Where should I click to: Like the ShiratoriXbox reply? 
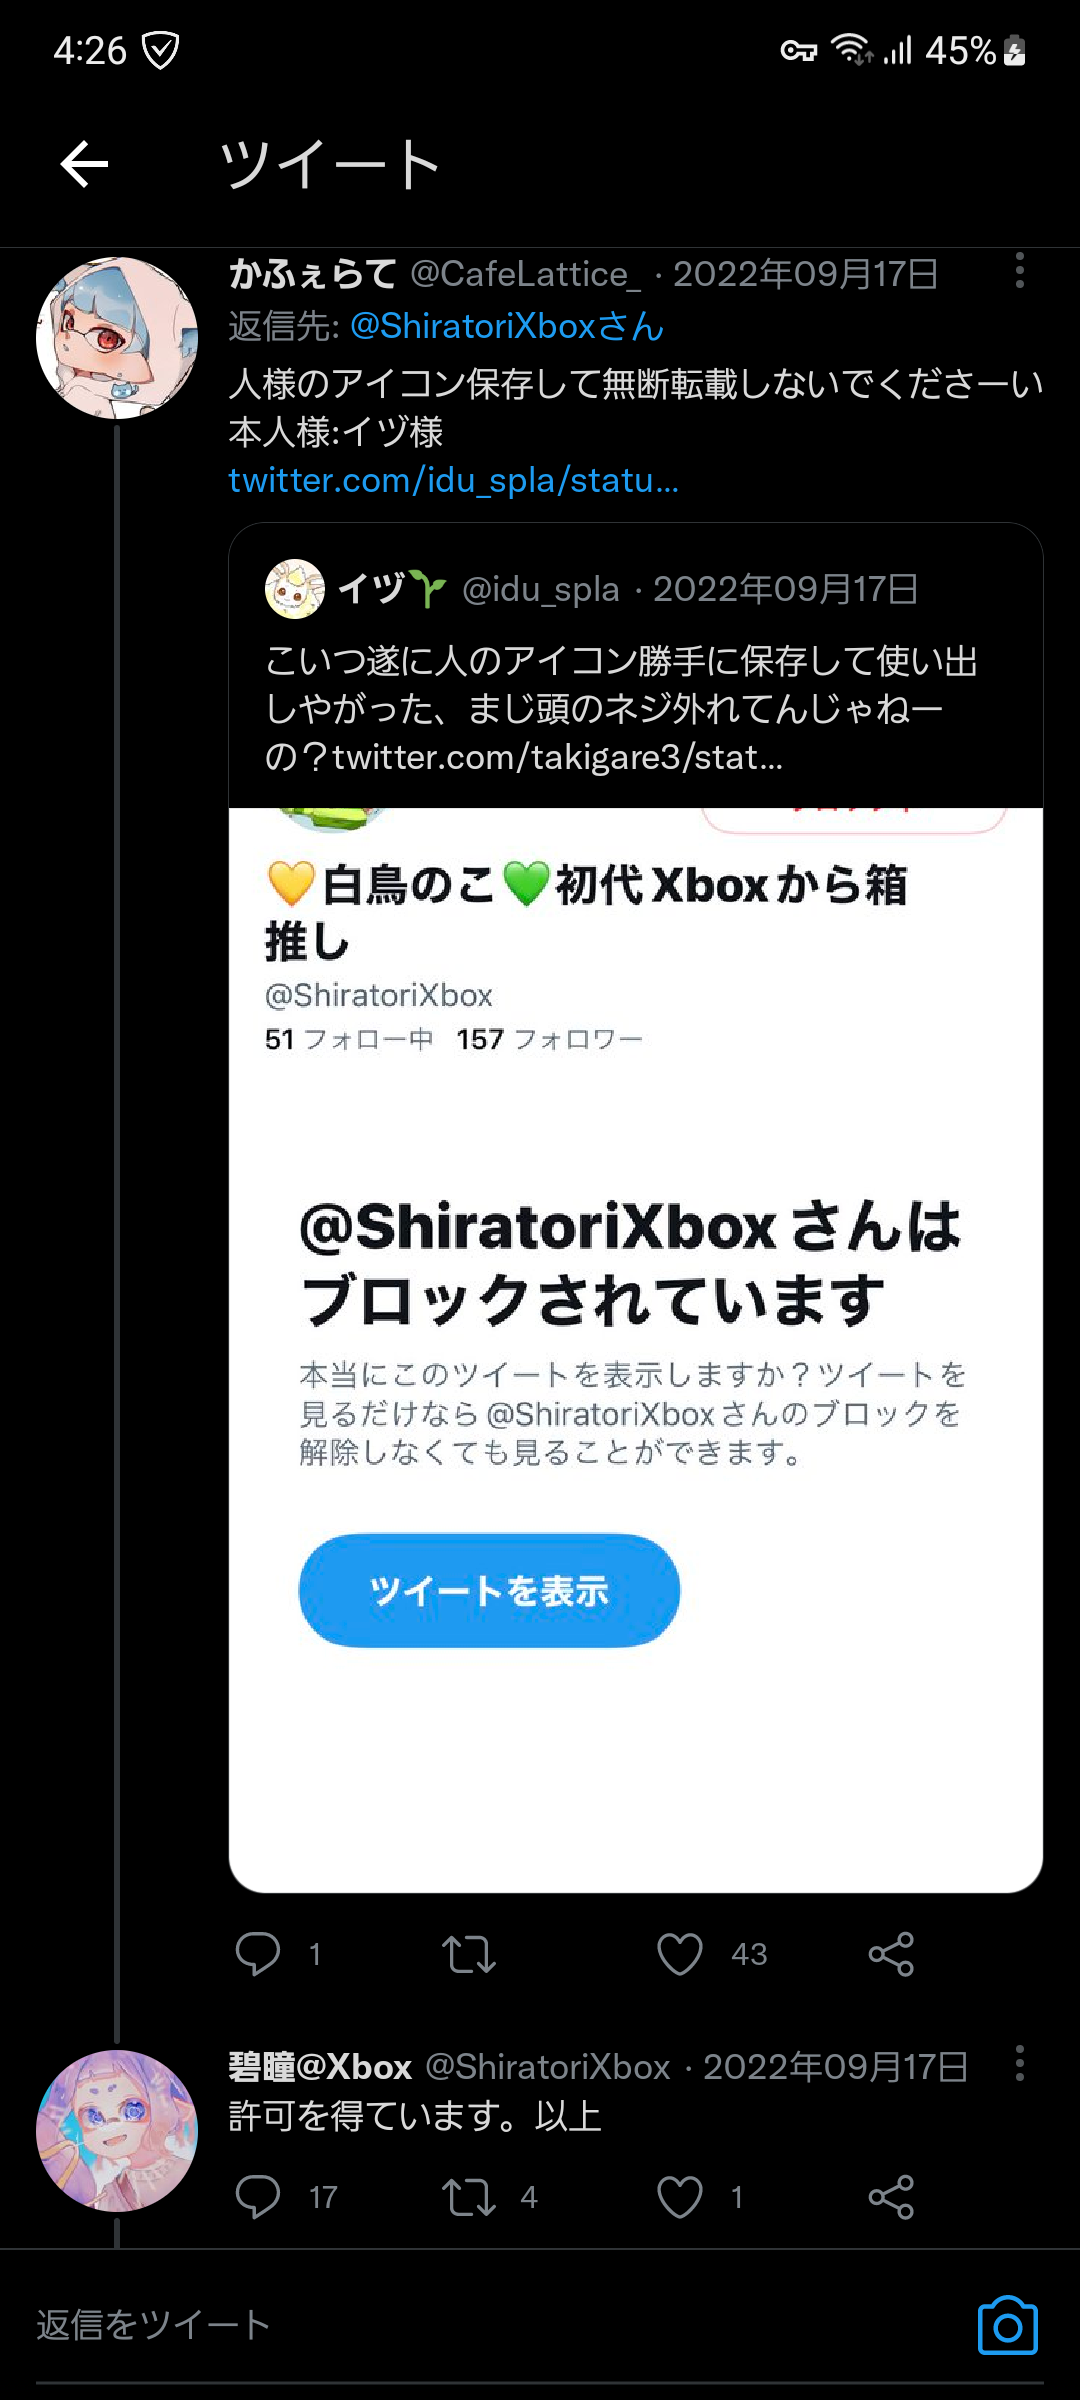[680, 2197]
